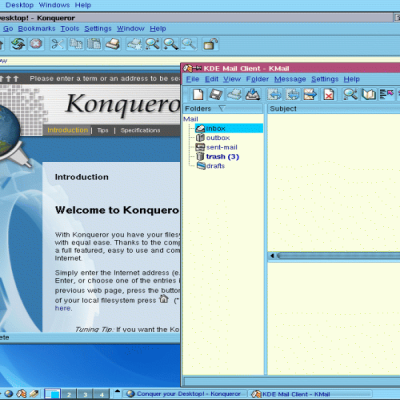The image size is (400, 400).
Task: Open the top desktop bar Help menu
Action: pyautogui.click(x=83, y=5)
